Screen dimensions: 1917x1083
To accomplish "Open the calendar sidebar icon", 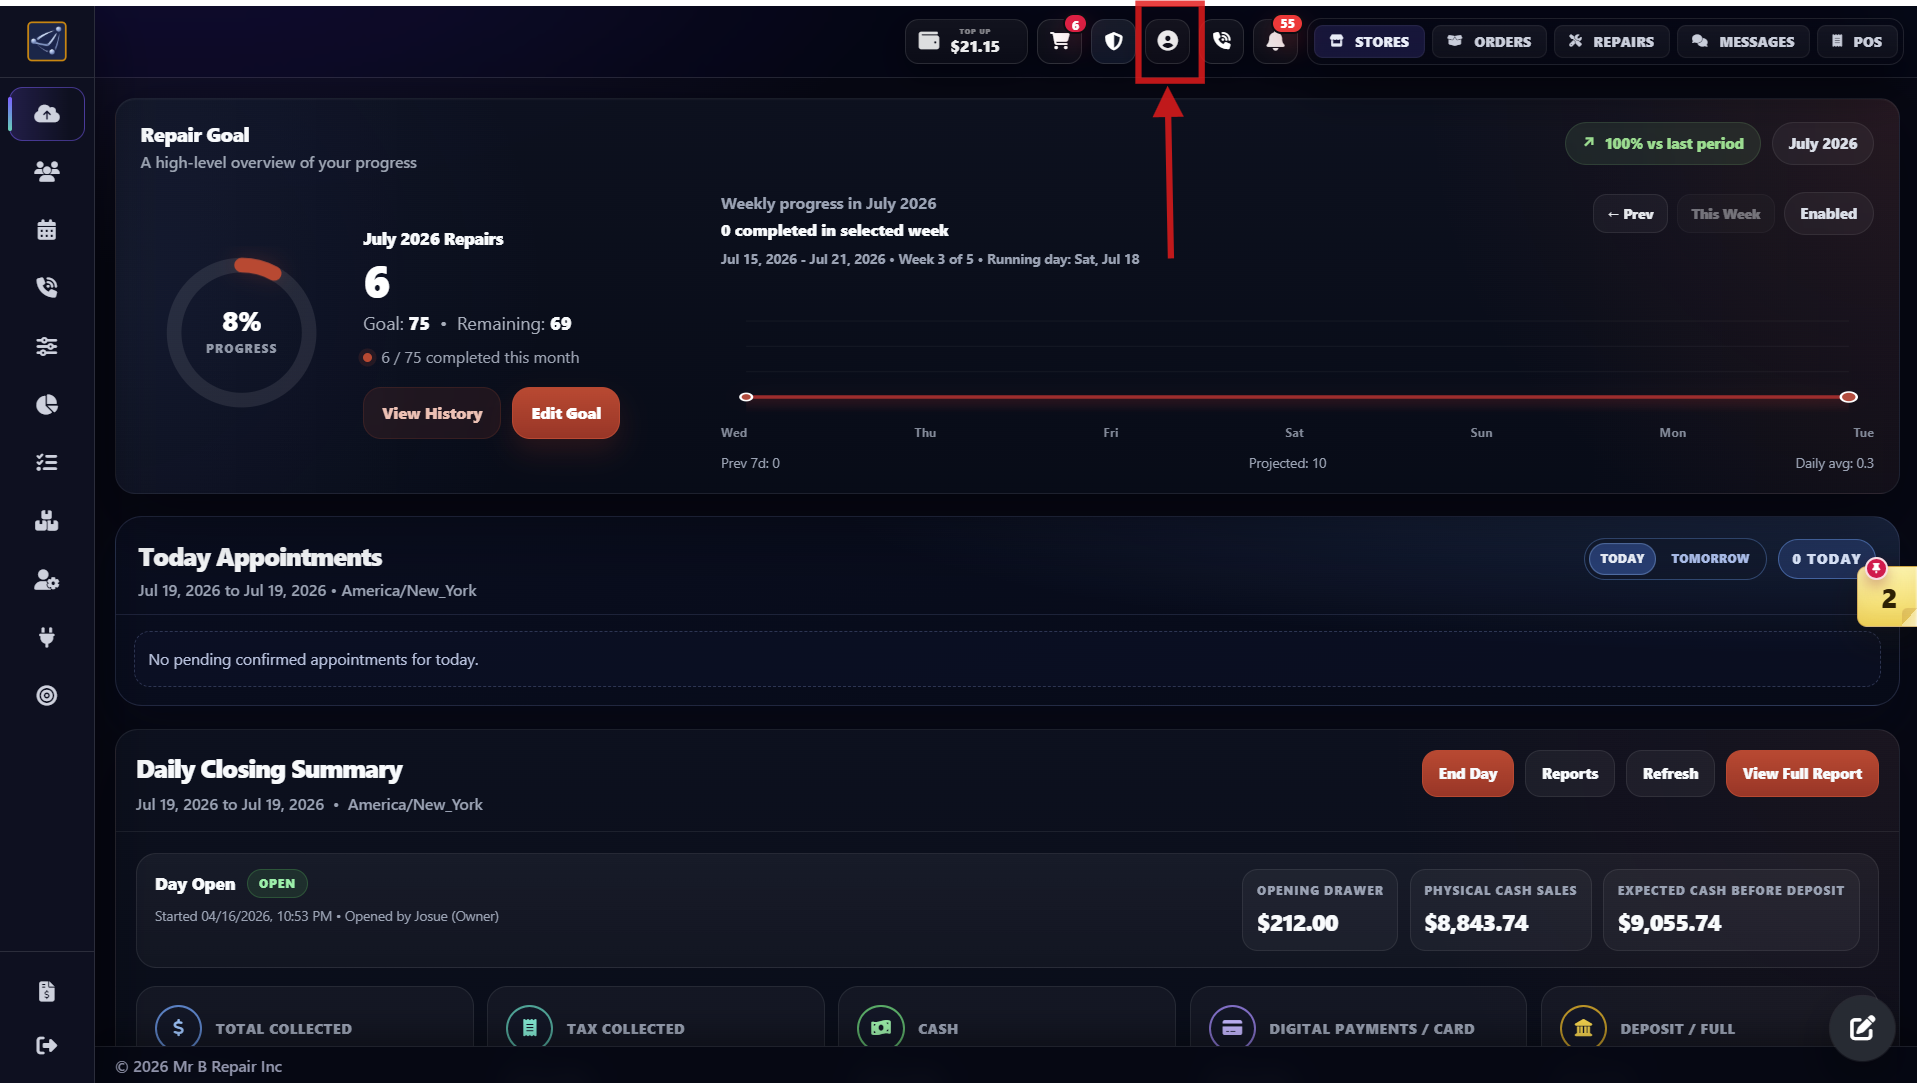I will click(47, 230).
